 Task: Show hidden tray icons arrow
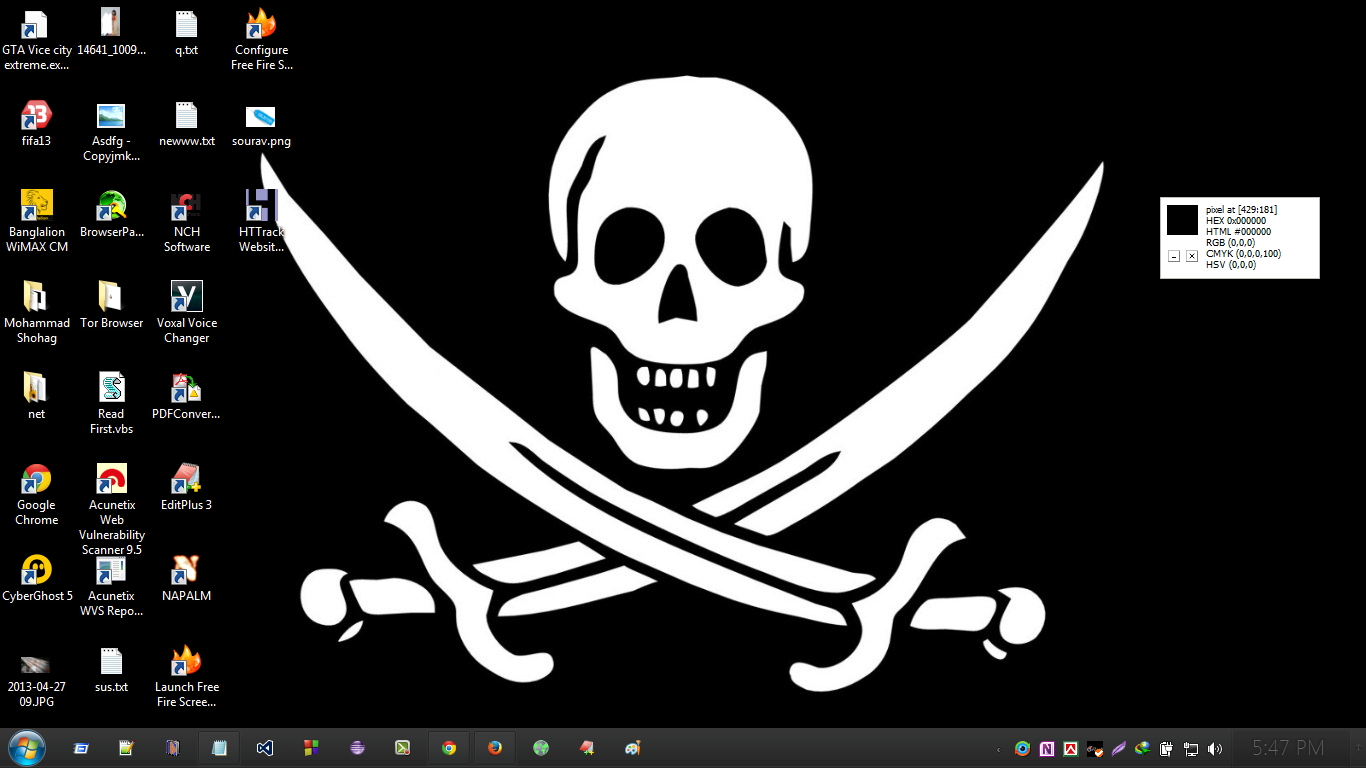998,749
